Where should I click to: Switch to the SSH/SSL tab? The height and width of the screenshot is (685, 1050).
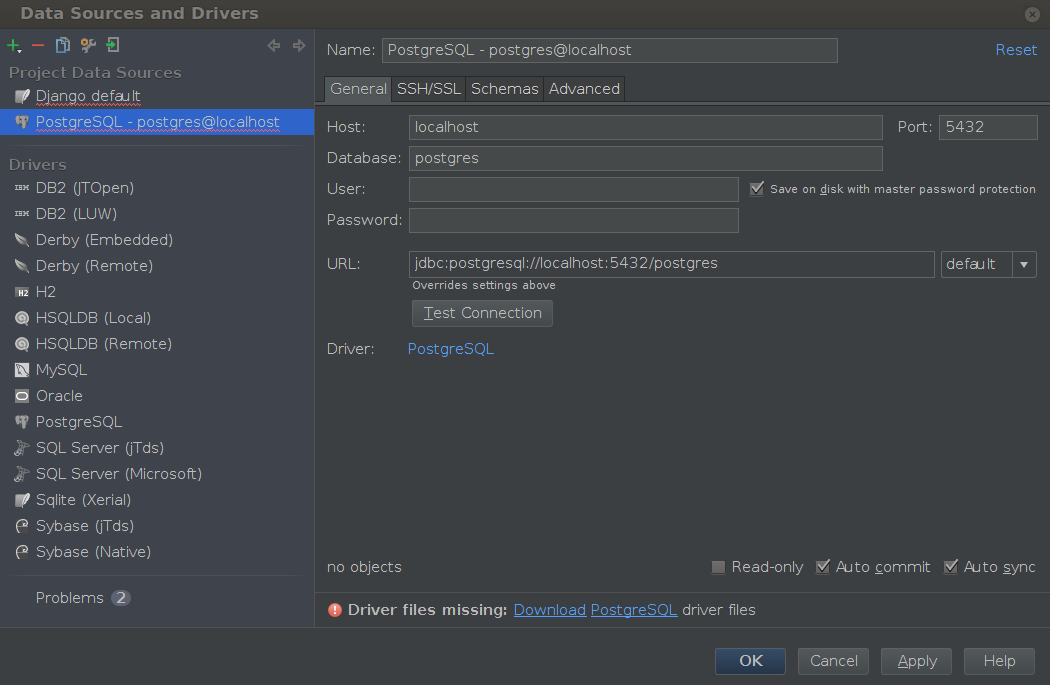click(429, 89)
